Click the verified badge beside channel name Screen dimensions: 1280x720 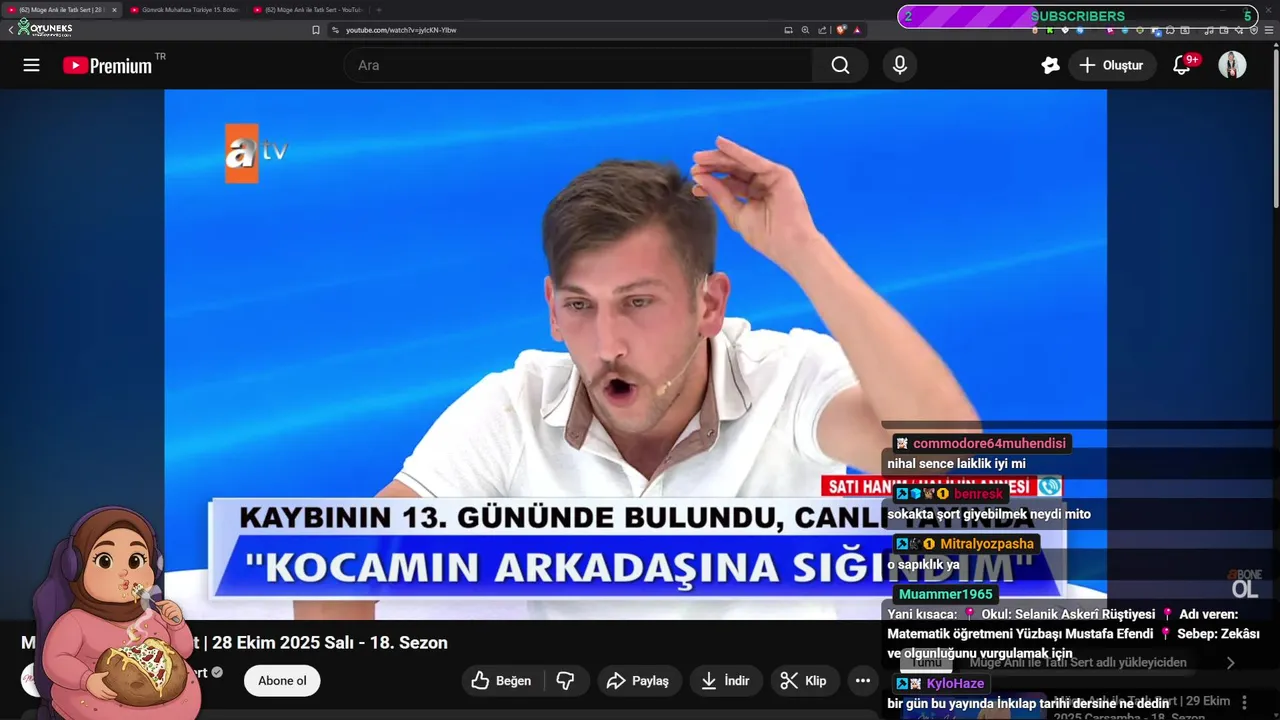click(x=217, y=673)
